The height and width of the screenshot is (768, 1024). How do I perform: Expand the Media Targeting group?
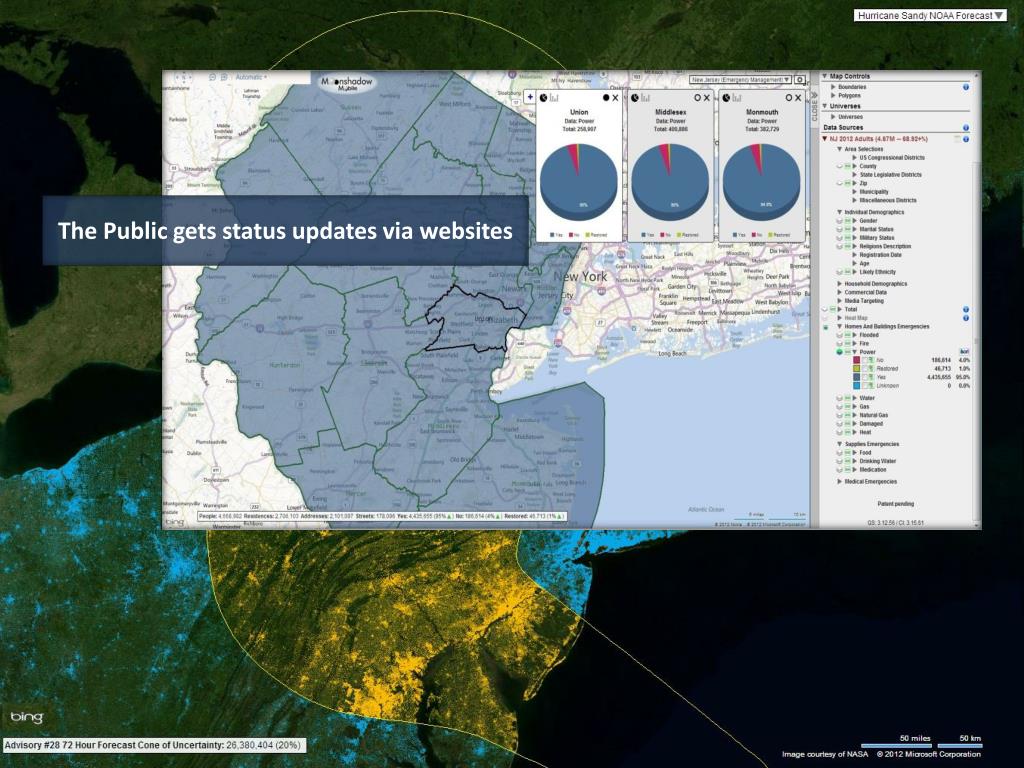[x=840, y=301]
